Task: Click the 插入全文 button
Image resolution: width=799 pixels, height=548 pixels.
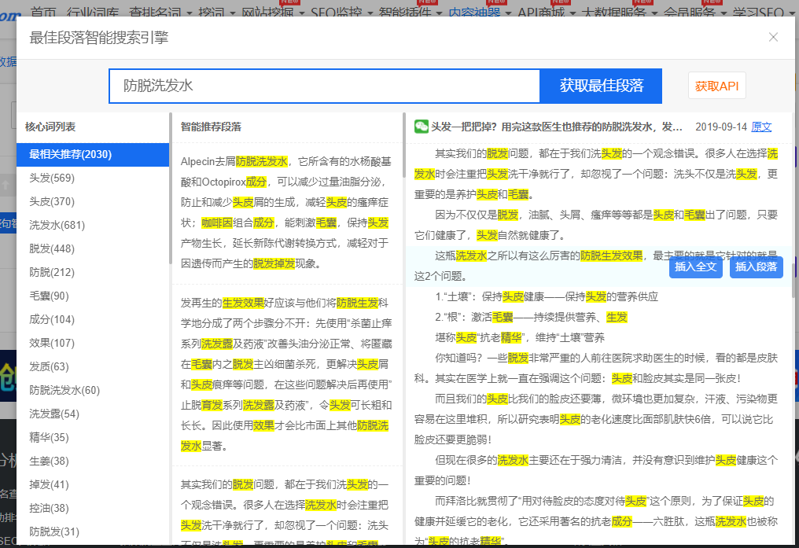Action: point(696,267)
